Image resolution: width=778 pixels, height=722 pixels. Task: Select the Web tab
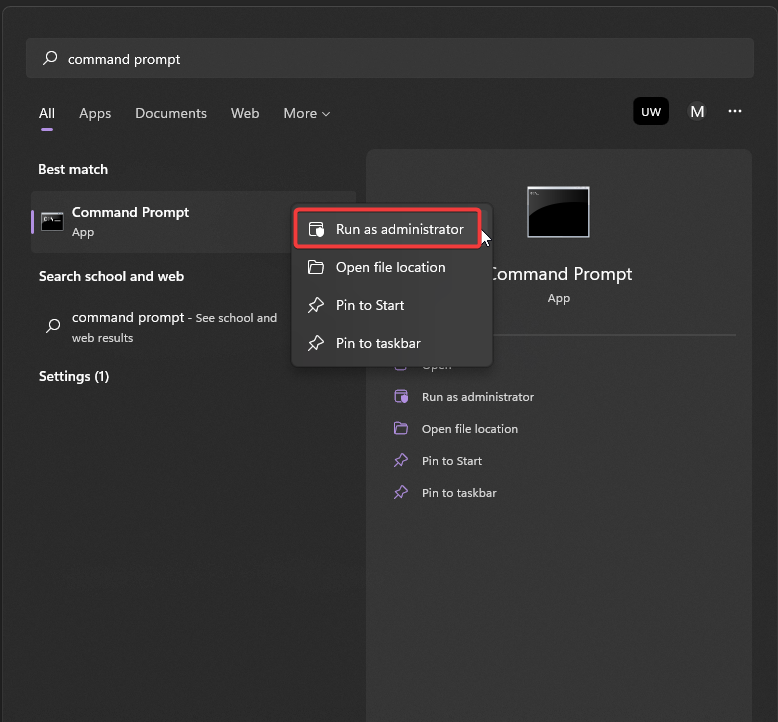245,113
